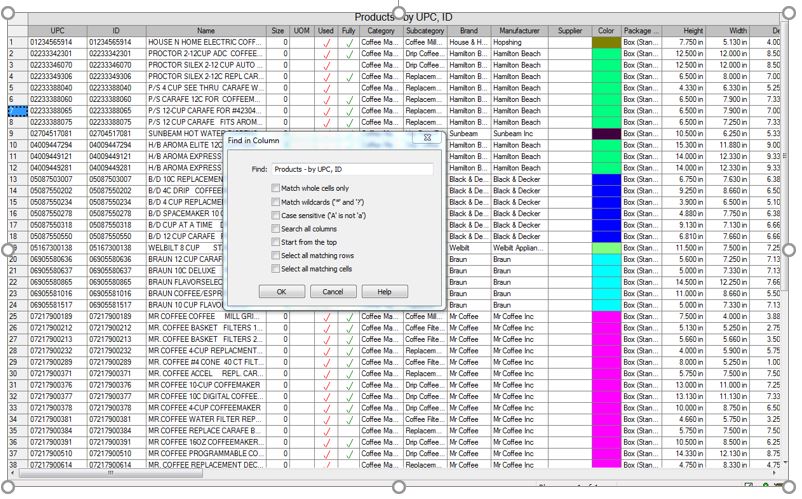Click the dark purple Sunbeam color swatch
The image size is (802, 499).
tap(607, 133)
